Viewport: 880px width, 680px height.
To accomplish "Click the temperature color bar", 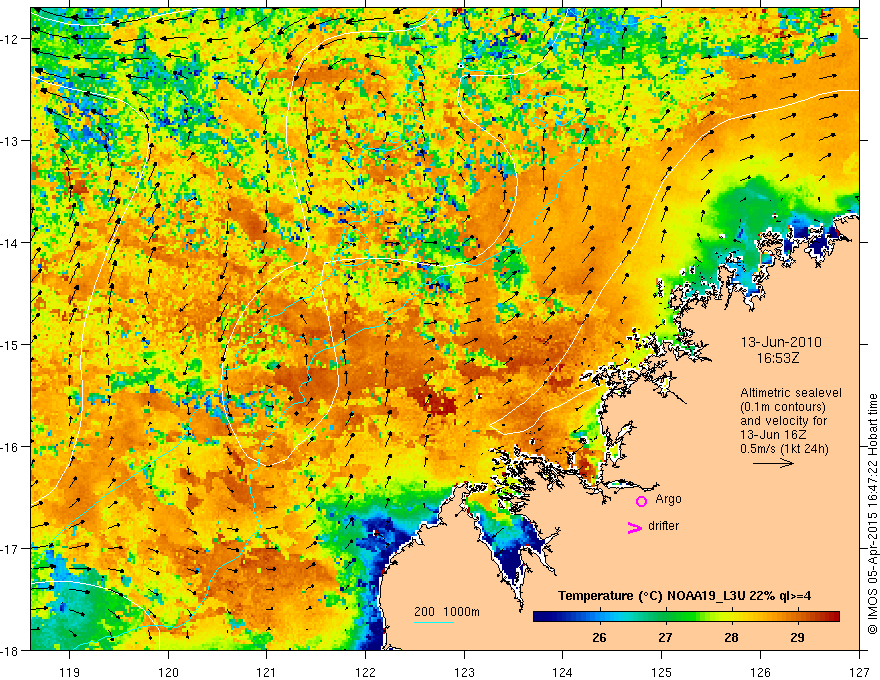I will pyautogui.click(x=686, y=617).
